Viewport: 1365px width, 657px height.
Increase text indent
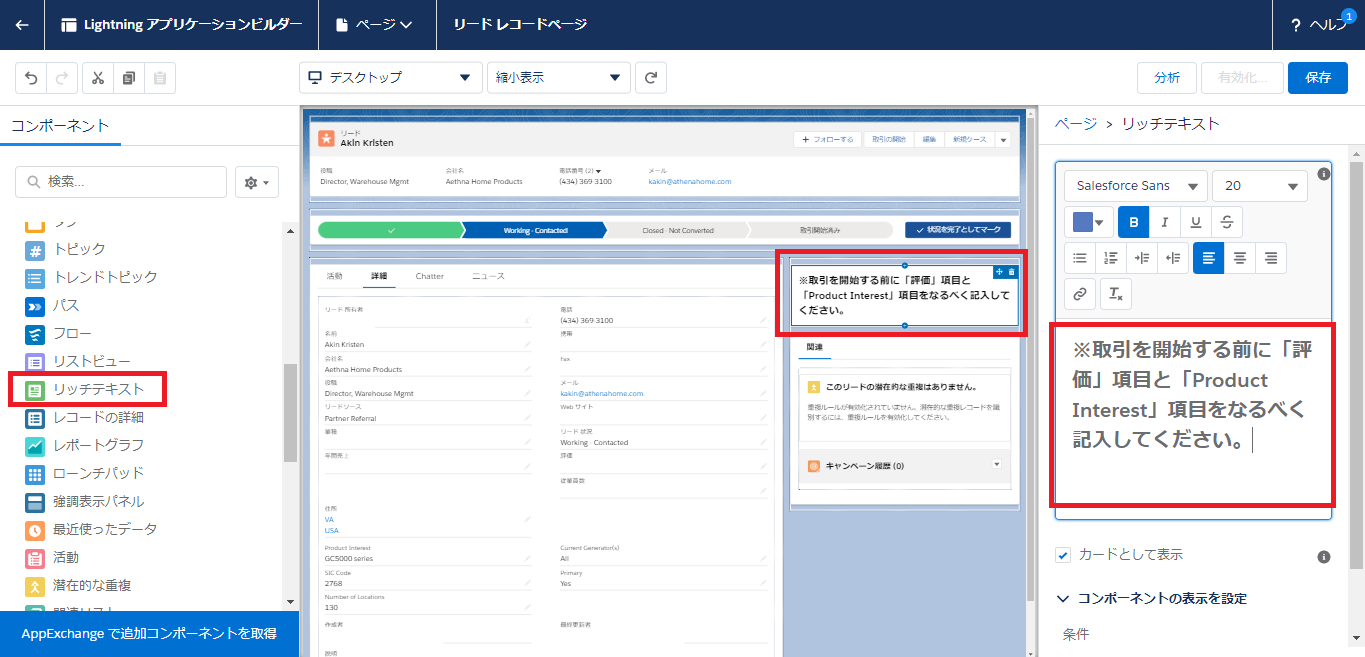click(1142, 258)
